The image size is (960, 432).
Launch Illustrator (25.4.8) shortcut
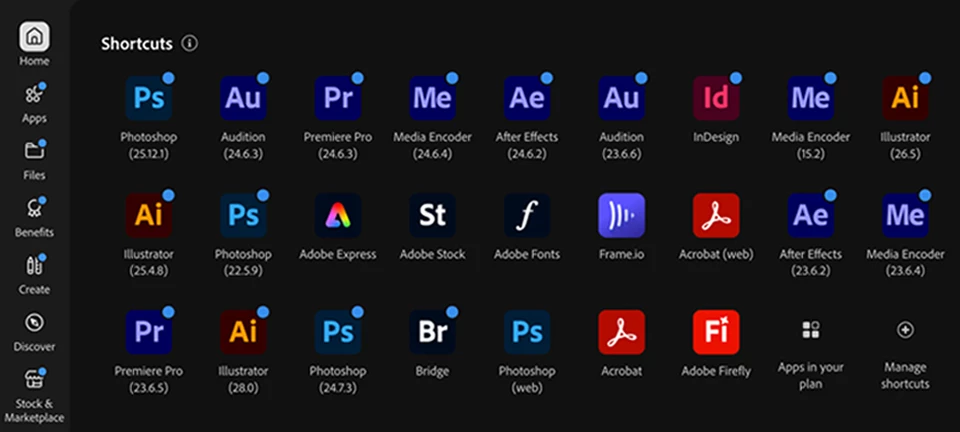(149, 215)
